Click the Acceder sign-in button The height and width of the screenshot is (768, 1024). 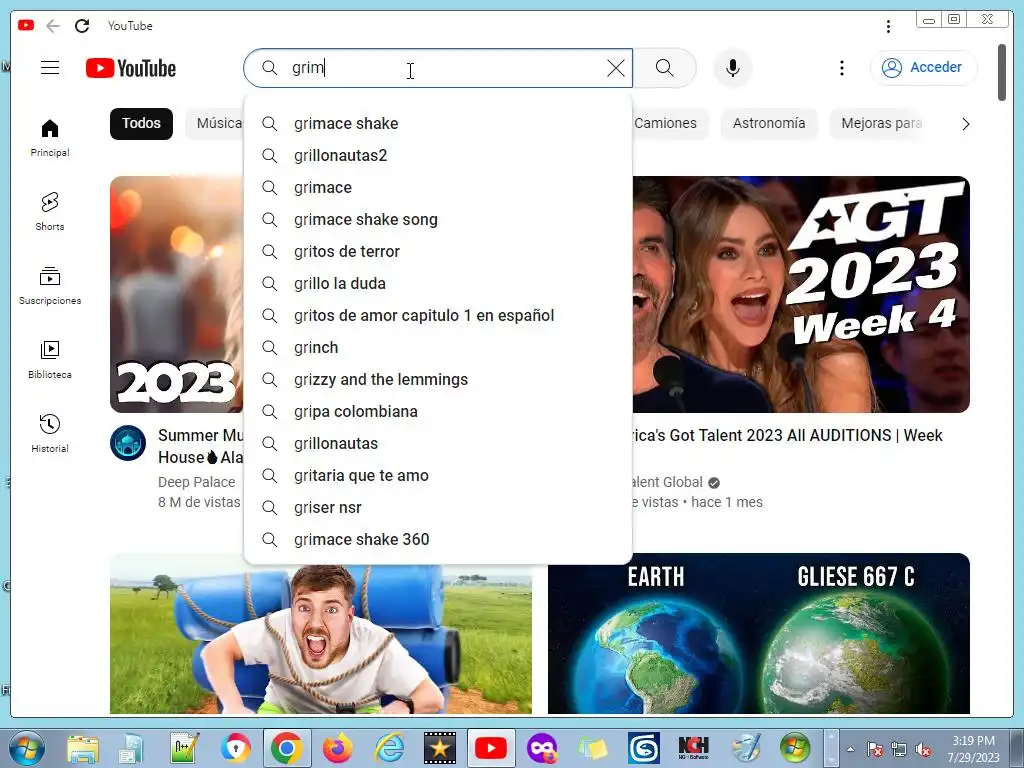point(923,68)
